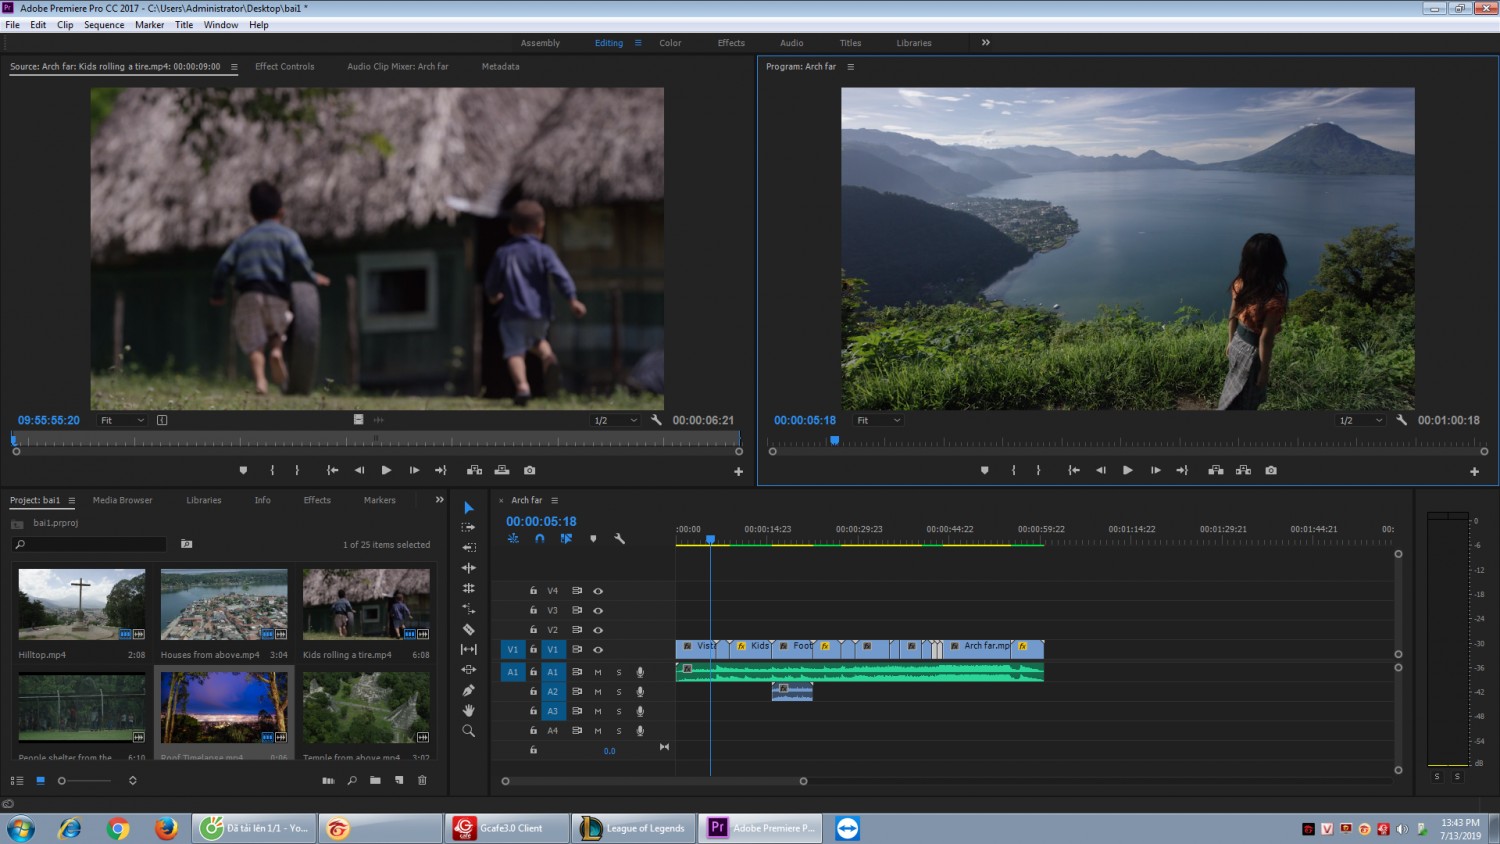Switch project panel to list view

click(x=17, y=780)
